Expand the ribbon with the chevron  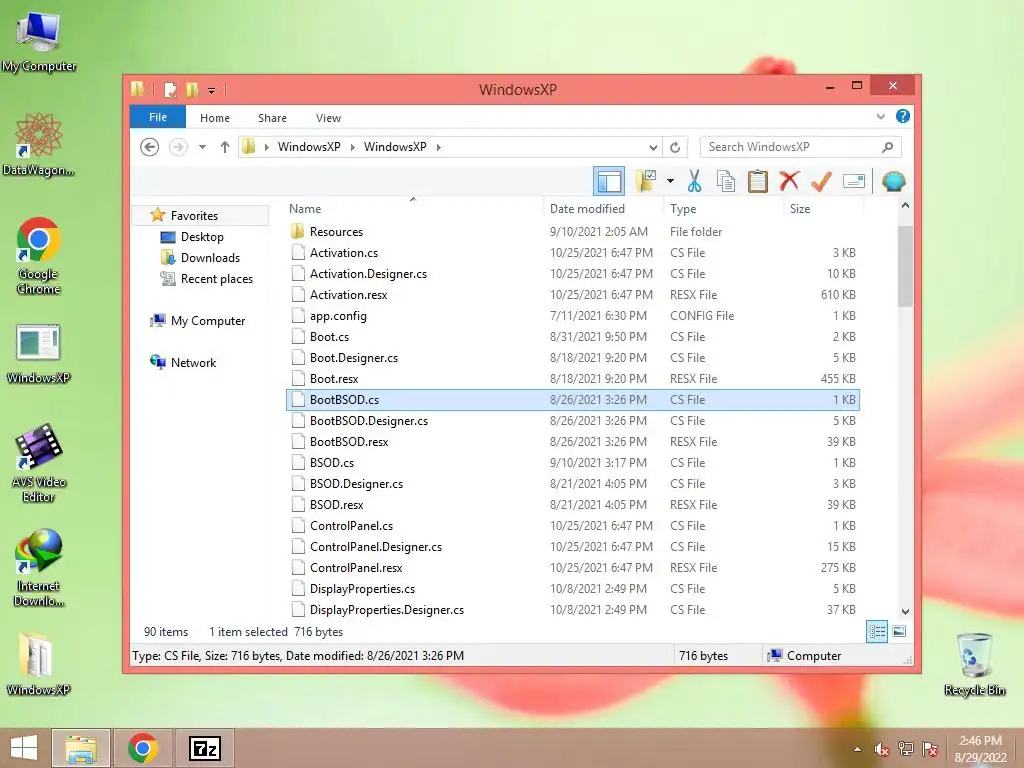[880, 117]
